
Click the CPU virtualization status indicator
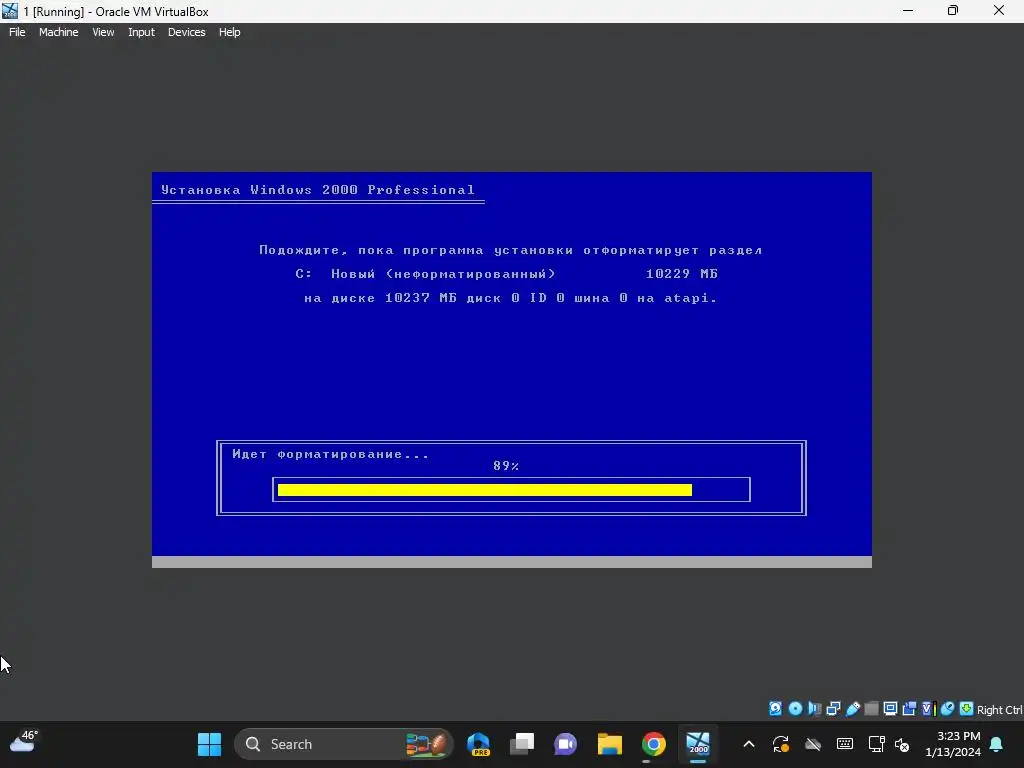pyautogui.click(x=929, y=709)
